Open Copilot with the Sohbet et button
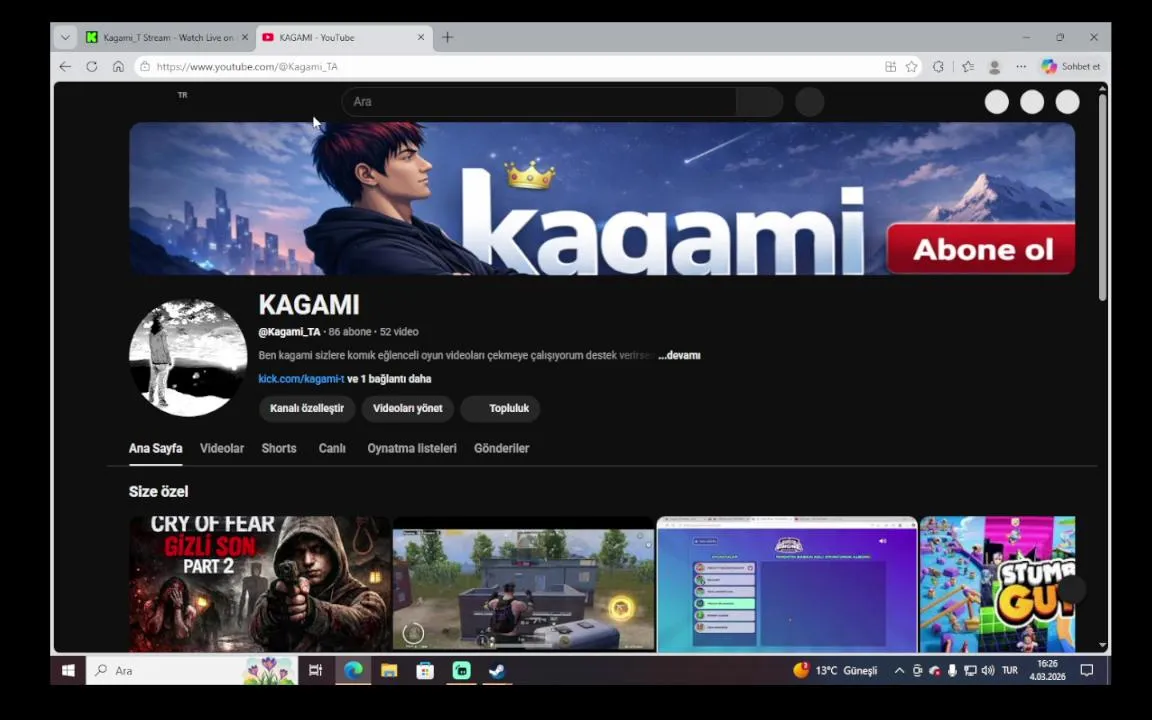The width and height of the screenshot is (1152, 720). (1070, 67)
